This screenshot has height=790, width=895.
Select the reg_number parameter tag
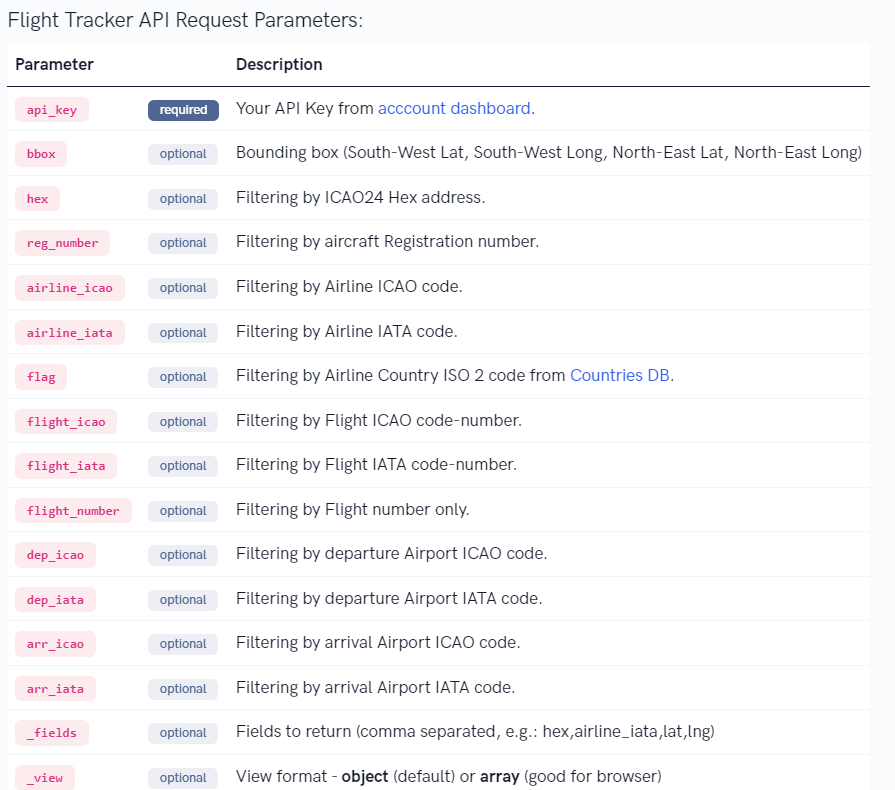pyautogui.click(x=62, y=243)
